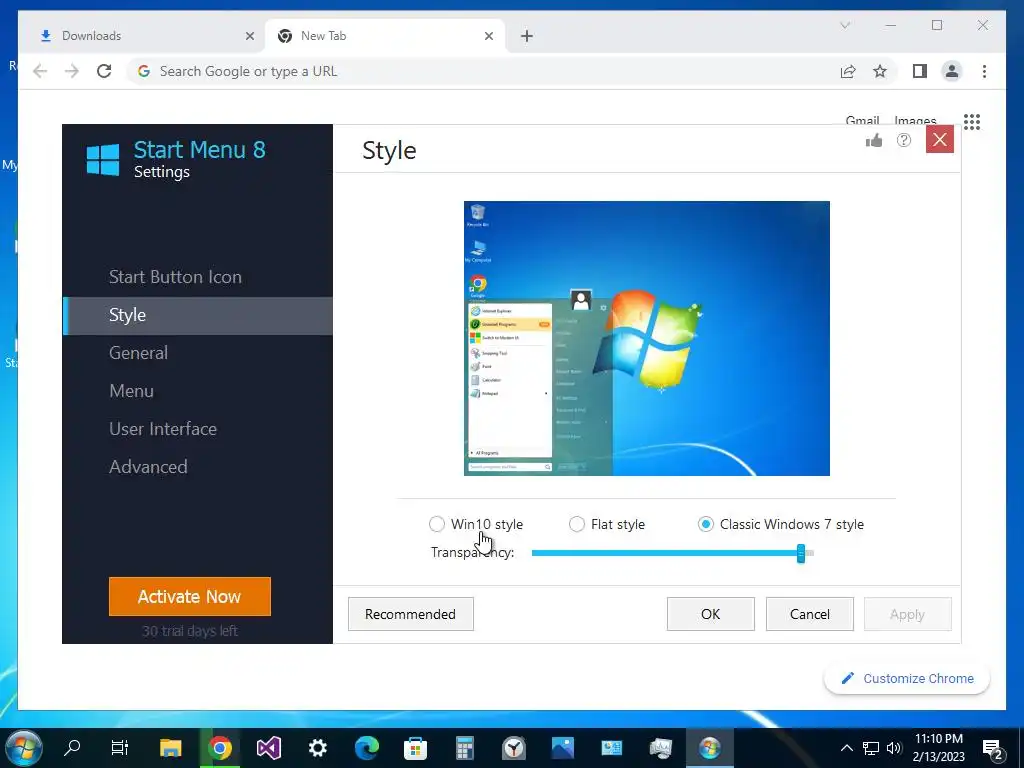Switch to the New Tab tab in Chrome
The image size is (1024, 768).
(385, 36)
